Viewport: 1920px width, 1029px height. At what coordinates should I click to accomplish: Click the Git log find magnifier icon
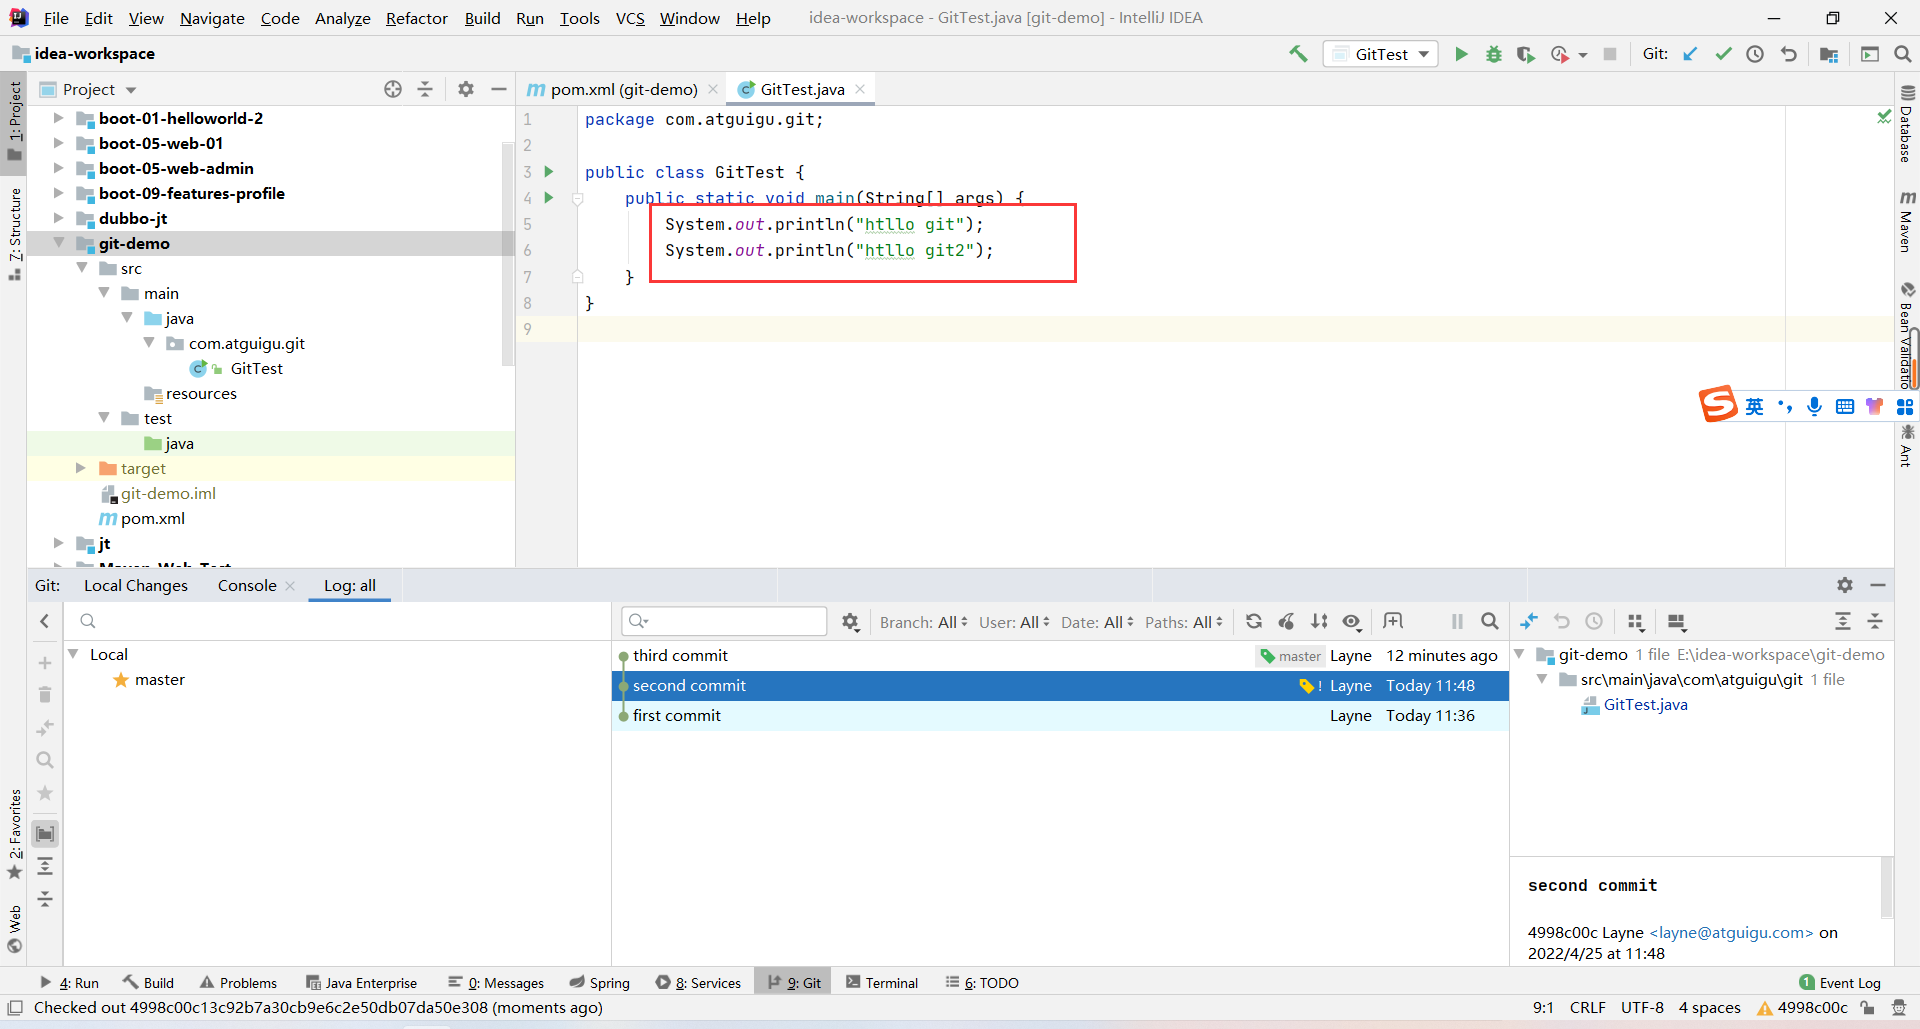(1490, 621)
